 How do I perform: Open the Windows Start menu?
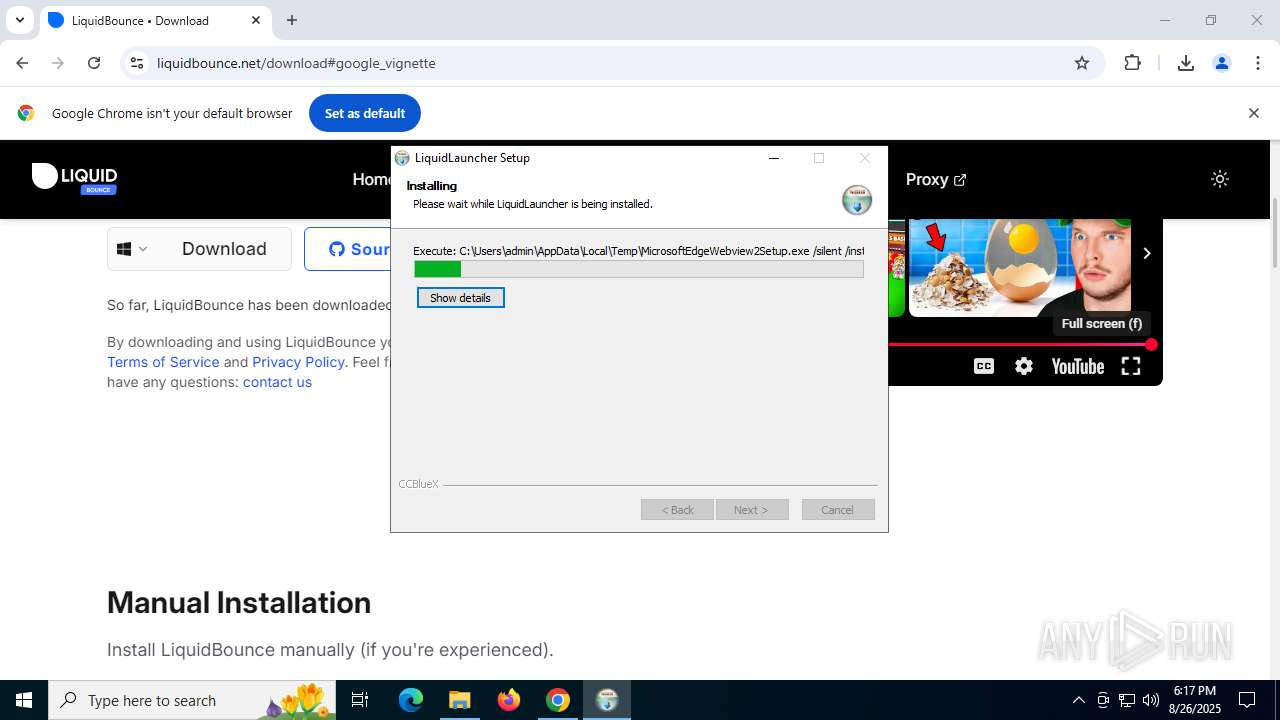(24, 700)
